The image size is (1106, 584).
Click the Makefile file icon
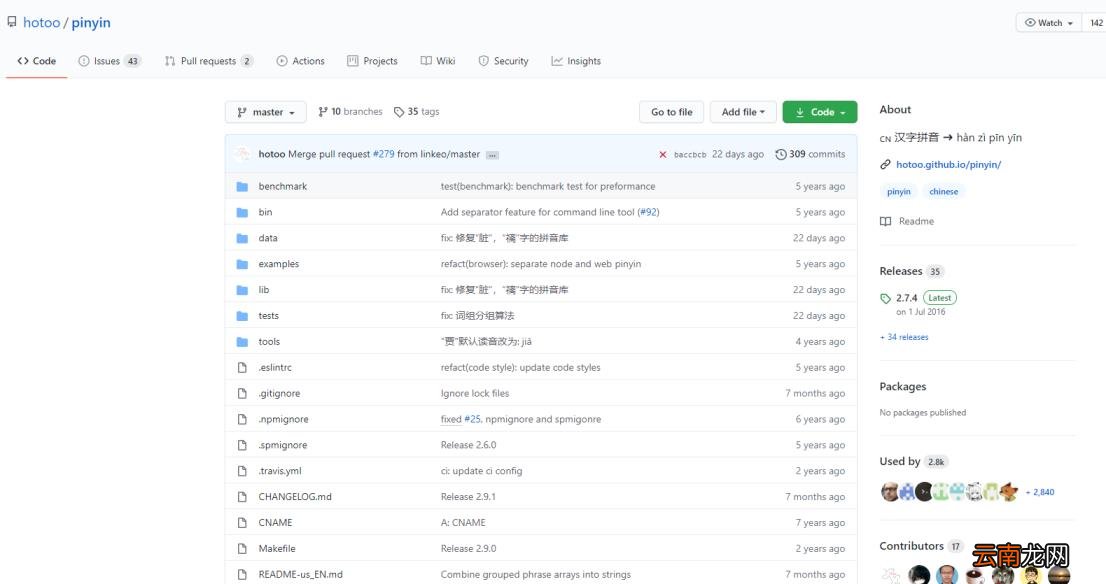click(242, 549)
